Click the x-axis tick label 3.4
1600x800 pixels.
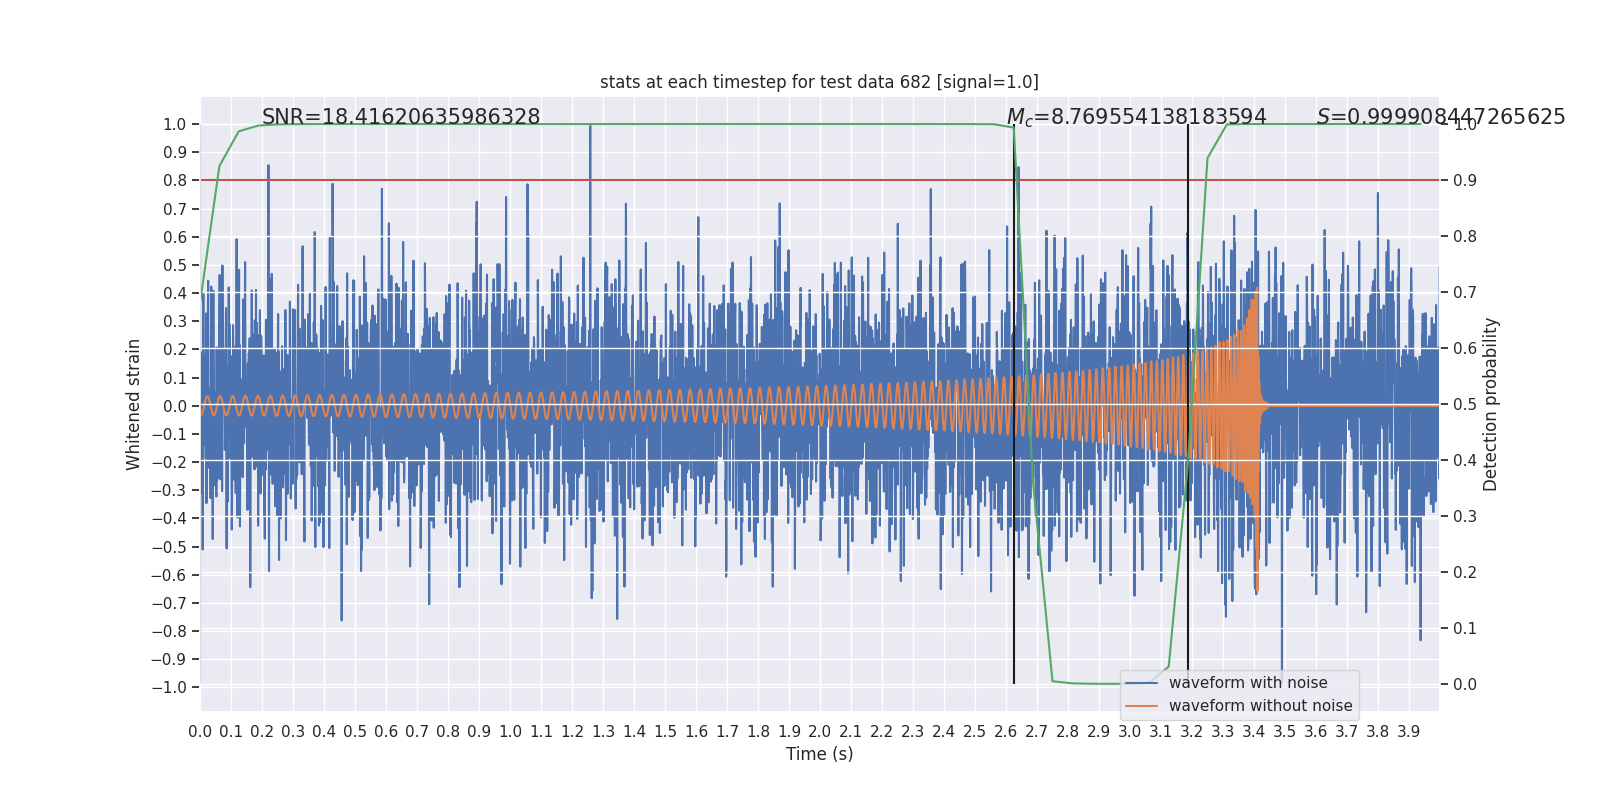[x=1254, y=732]
